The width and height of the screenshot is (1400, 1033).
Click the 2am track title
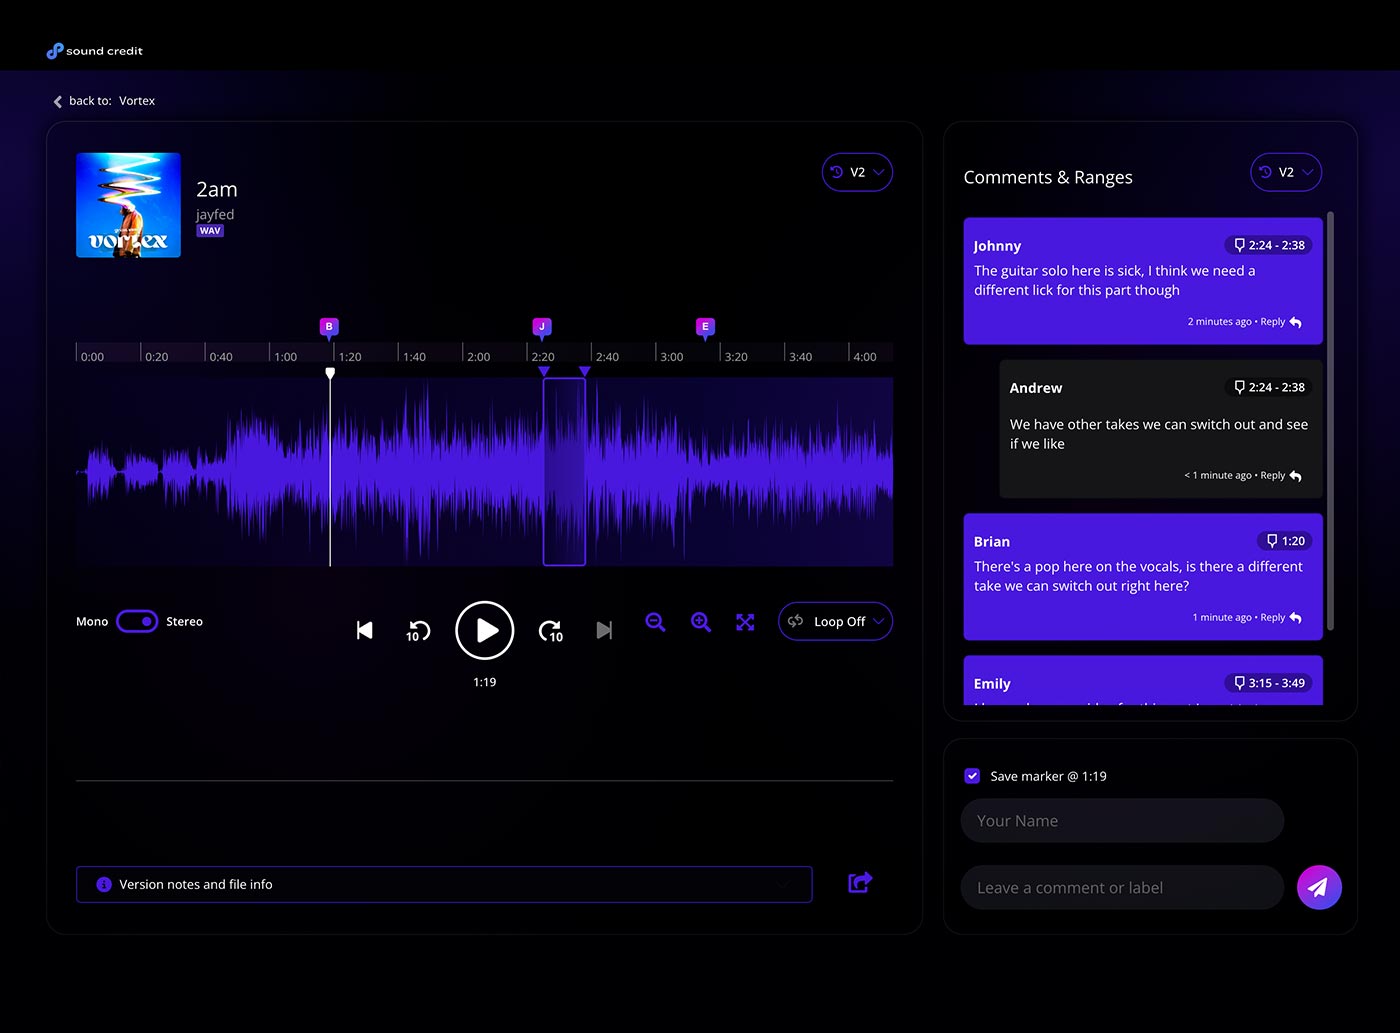point(217,189)
